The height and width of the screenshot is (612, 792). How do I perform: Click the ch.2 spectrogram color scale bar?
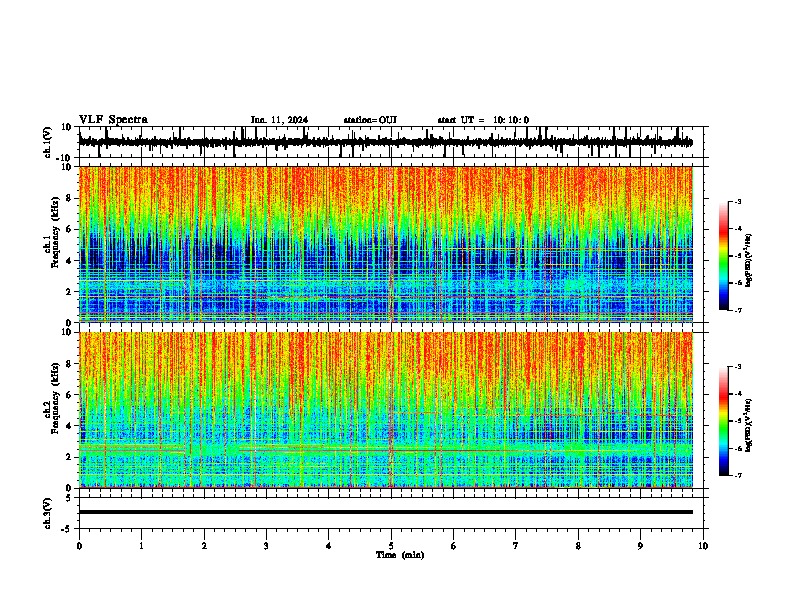tap(724, 421)
